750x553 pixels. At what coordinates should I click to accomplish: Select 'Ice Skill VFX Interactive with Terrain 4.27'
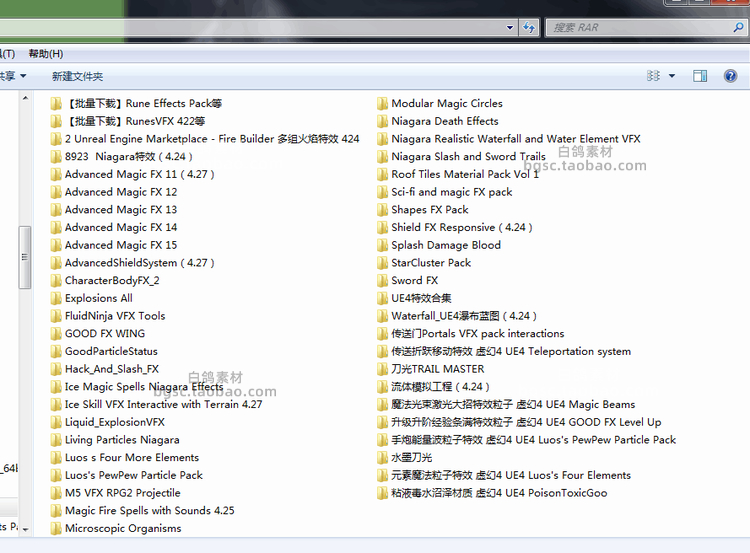coord(164,404)
